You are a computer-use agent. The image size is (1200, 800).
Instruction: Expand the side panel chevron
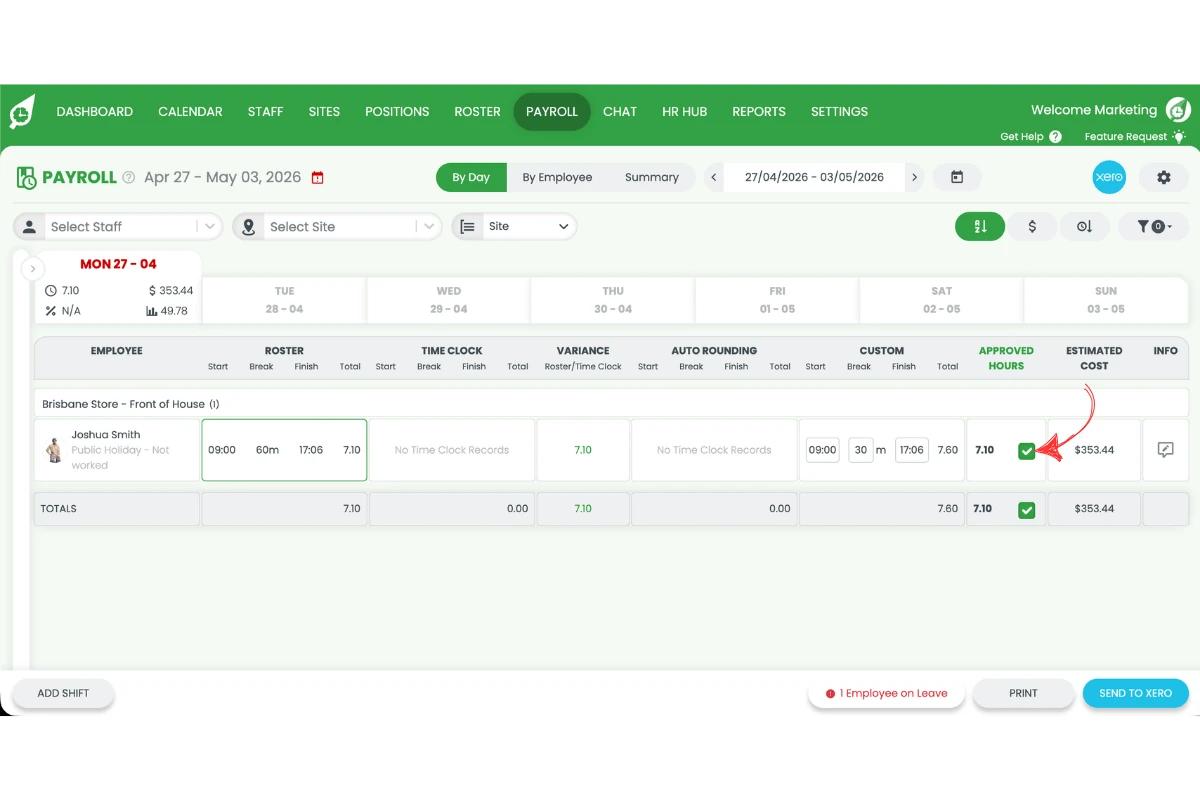pos(32,269)
